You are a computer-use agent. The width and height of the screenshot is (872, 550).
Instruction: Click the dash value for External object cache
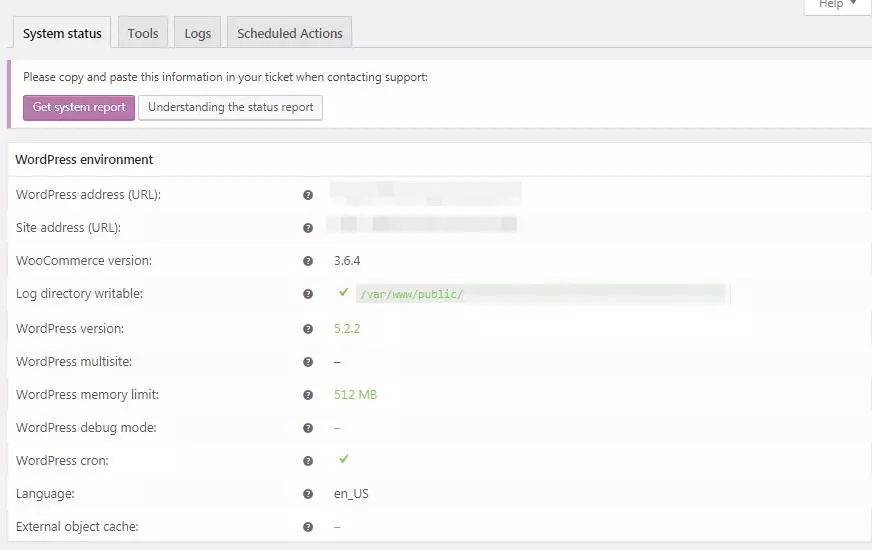(x=337, y=527)
